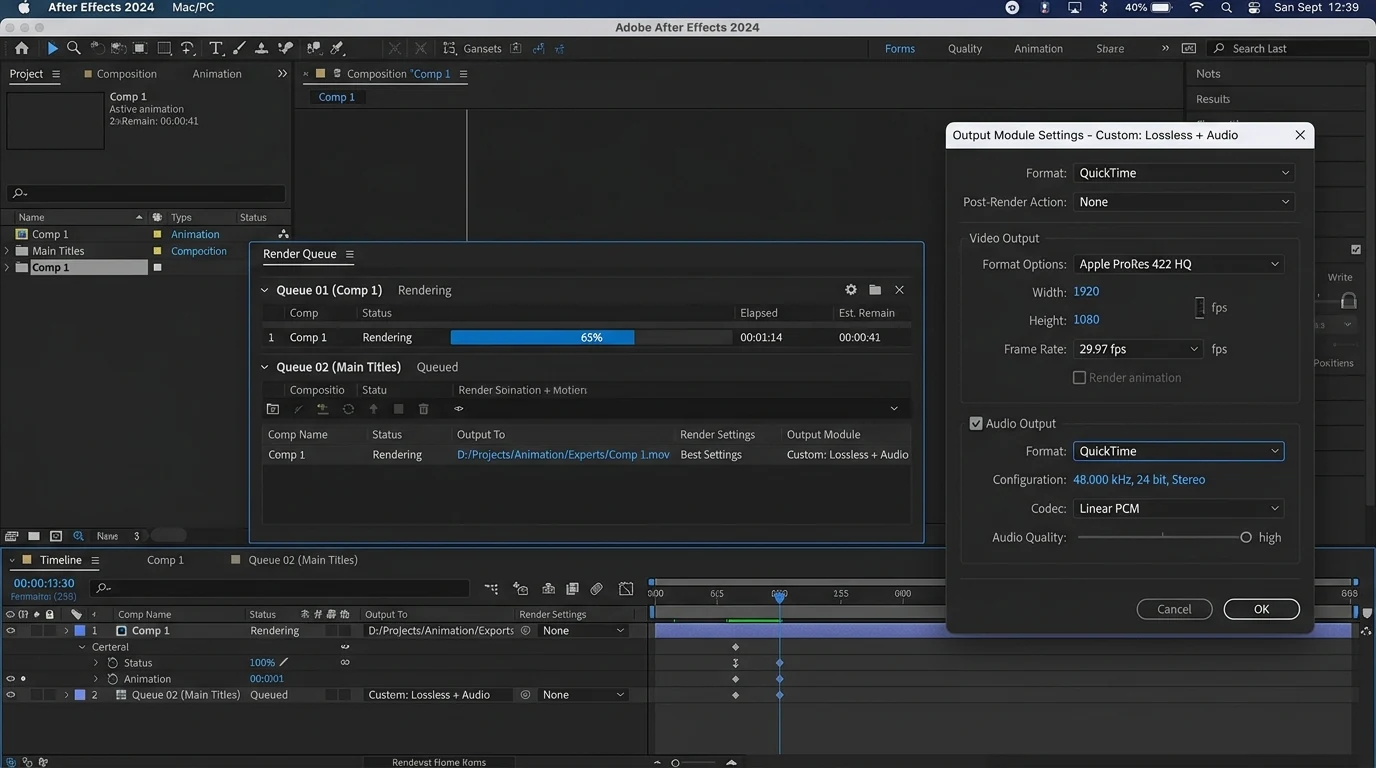Click Cancel in Output Module Settings
The image size is (1376, 768).
pyautogui.click(x=1174, y=609)
